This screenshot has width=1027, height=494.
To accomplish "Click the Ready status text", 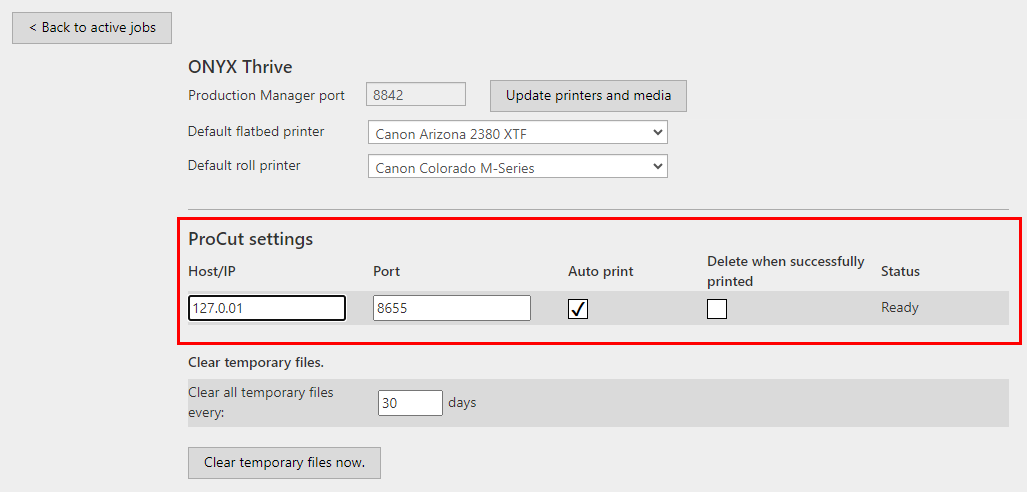I will click(899, 308).
